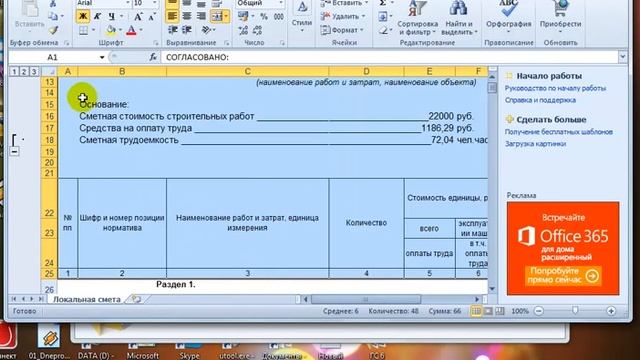Select outline level 1 button
The width and height of the screenshot is (640, 360).
click(x=14, y=72)
